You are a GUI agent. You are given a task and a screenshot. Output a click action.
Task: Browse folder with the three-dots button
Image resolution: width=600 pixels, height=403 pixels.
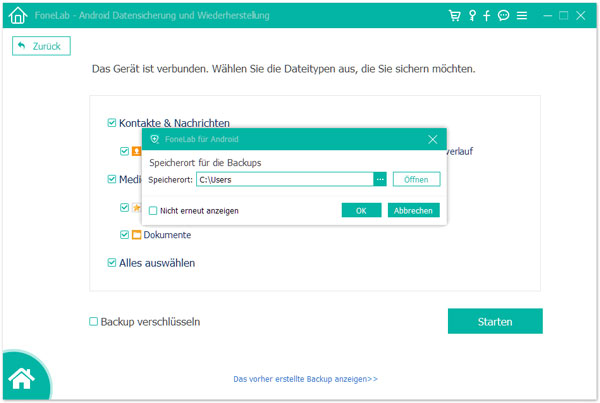tap(380, 179)
